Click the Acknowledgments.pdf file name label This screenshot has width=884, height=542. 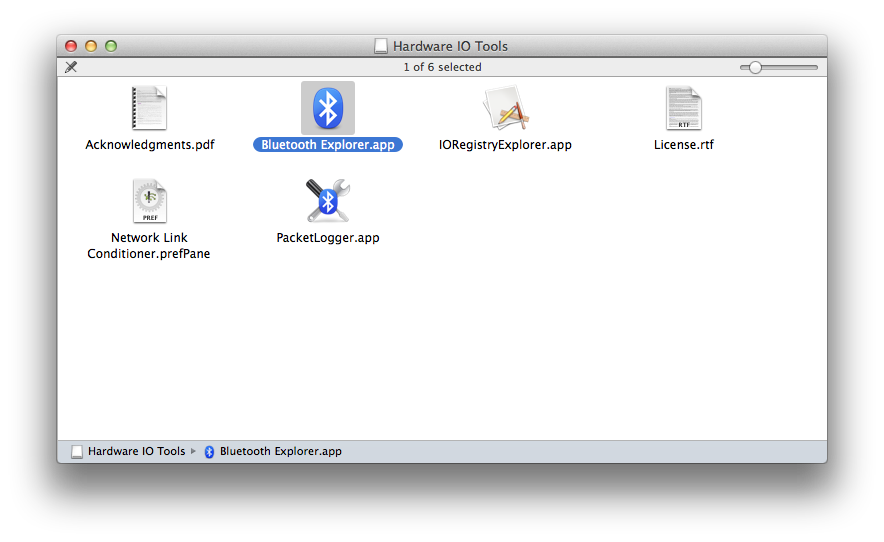click(x=149, y=145)
